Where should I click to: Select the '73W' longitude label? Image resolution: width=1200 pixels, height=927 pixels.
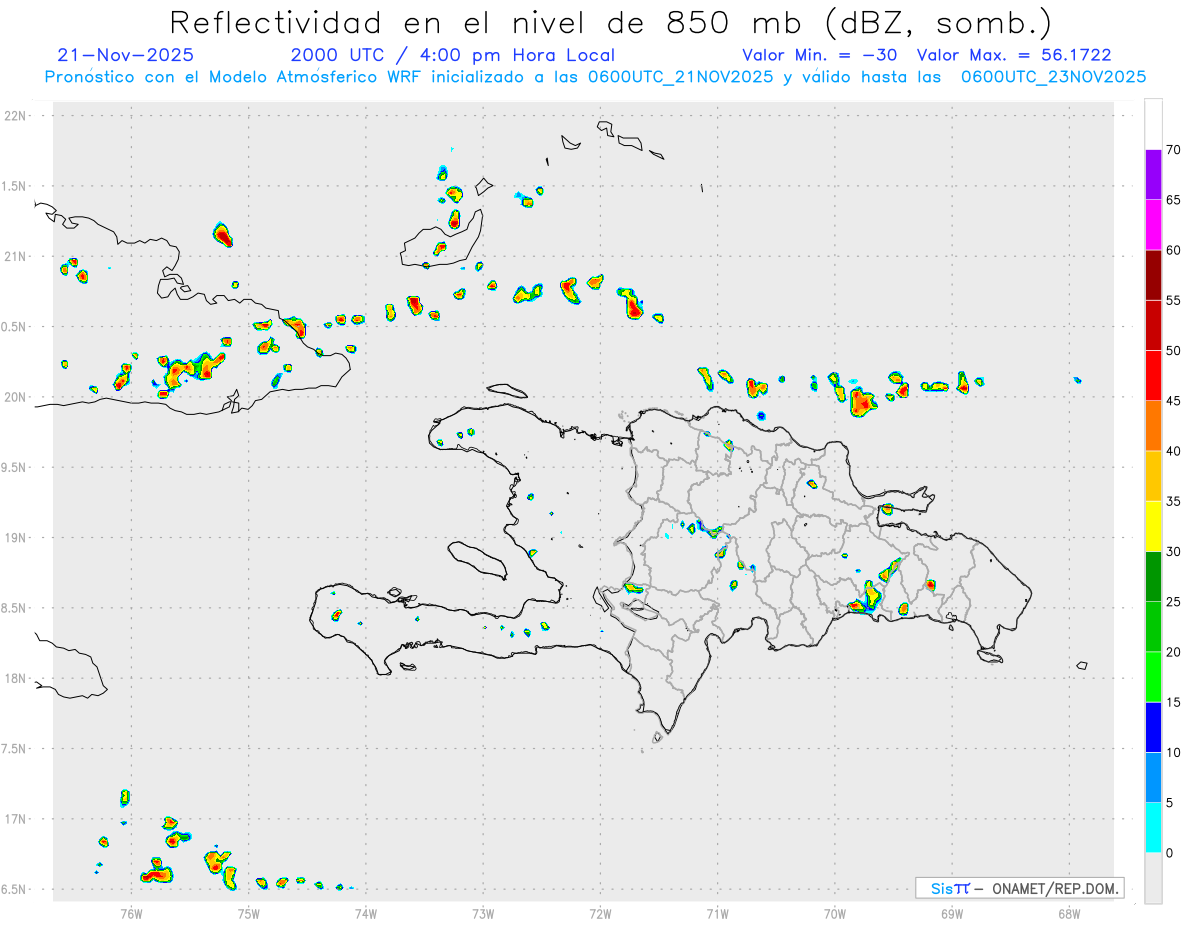pos(483,913)
